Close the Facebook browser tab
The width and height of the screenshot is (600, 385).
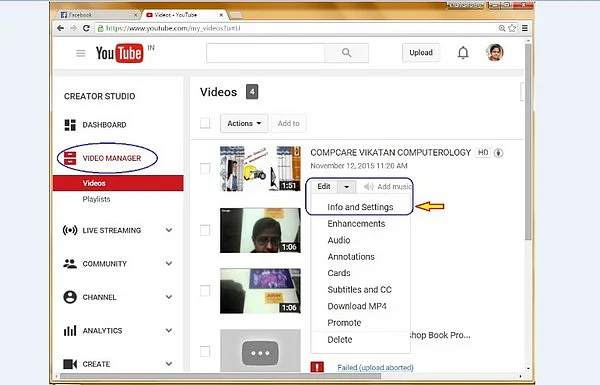coord(135,15)
